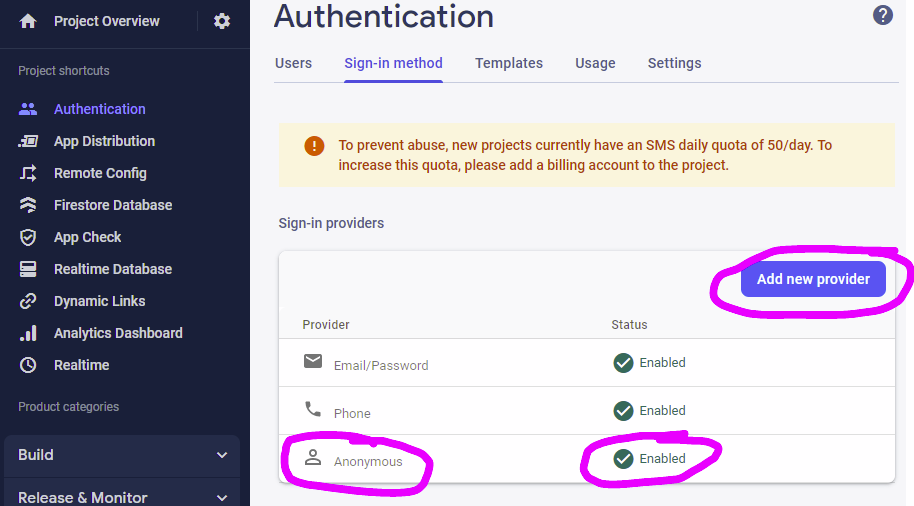Screen dimensions: 914x506
Task: Click the Authentication people icon in sidebar
Action: click(27, 109)
